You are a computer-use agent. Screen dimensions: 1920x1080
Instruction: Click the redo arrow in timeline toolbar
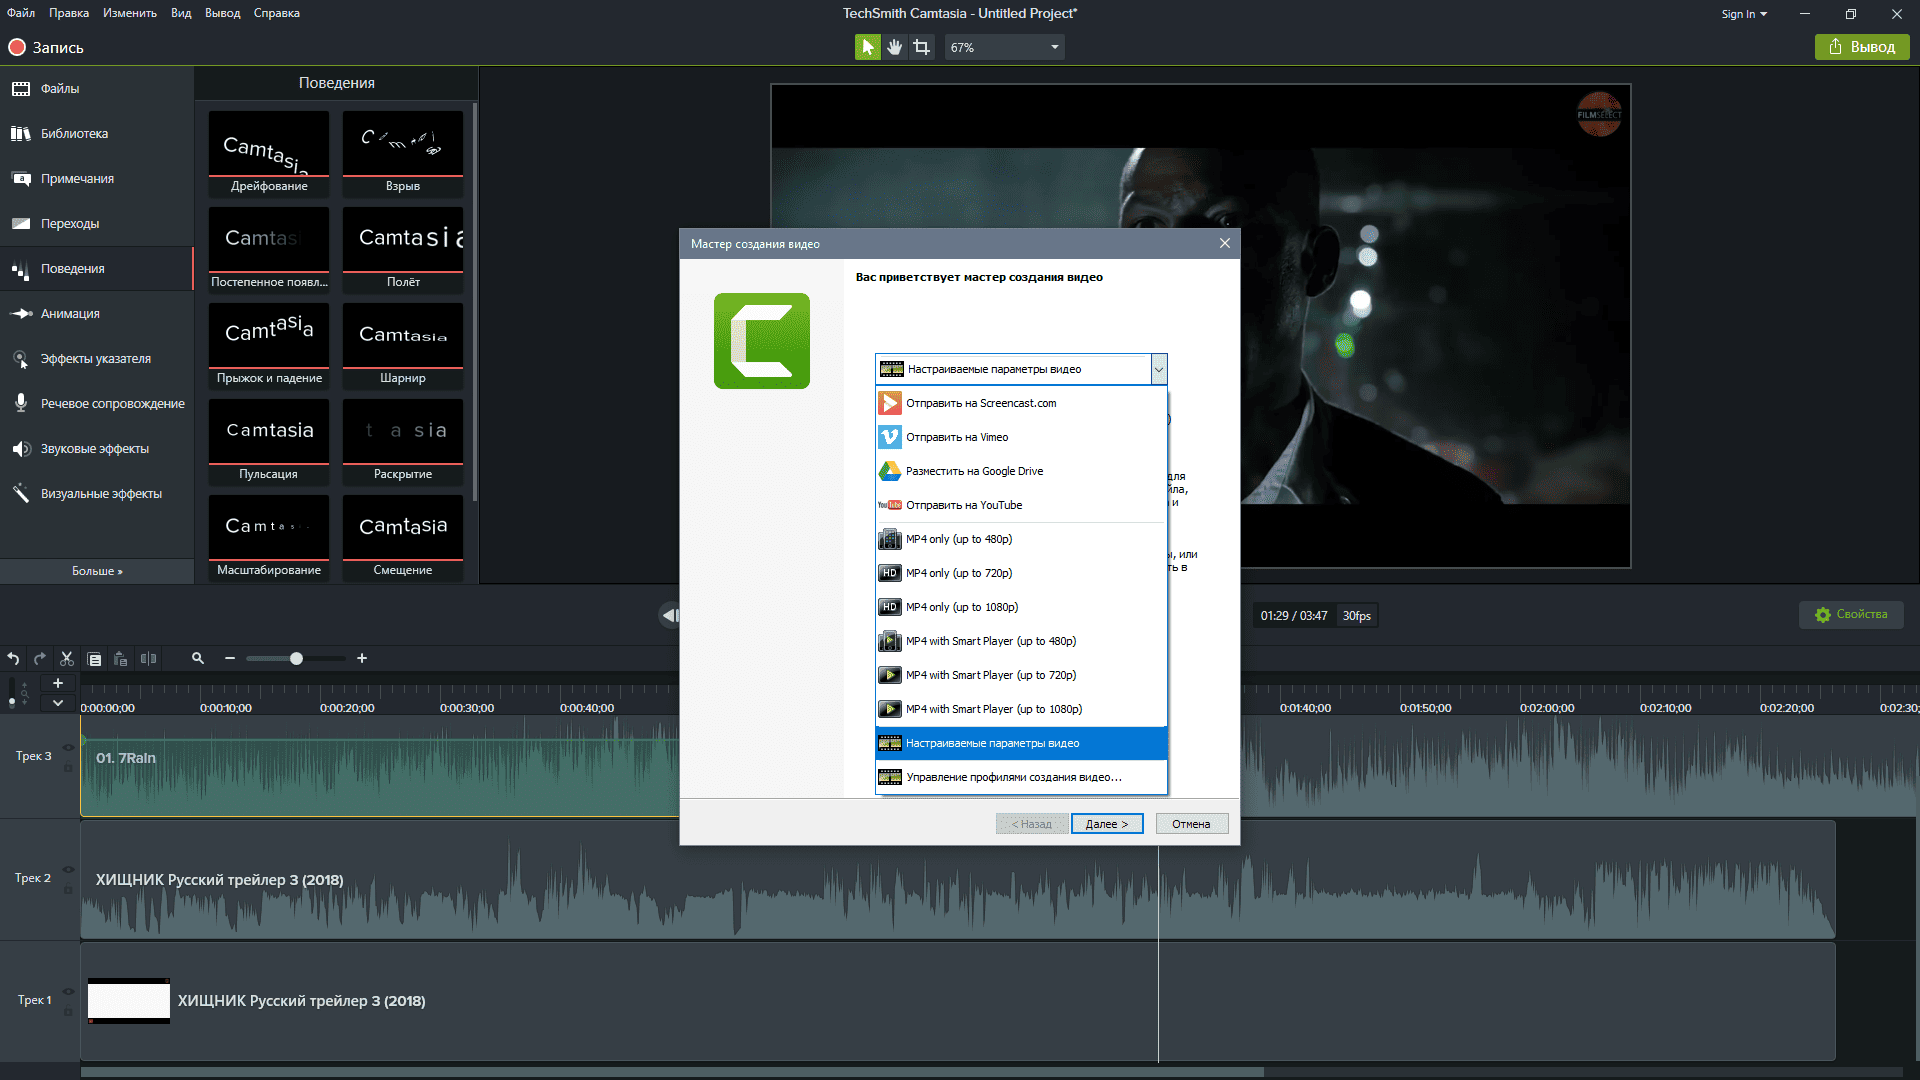(x=40, y=659)
